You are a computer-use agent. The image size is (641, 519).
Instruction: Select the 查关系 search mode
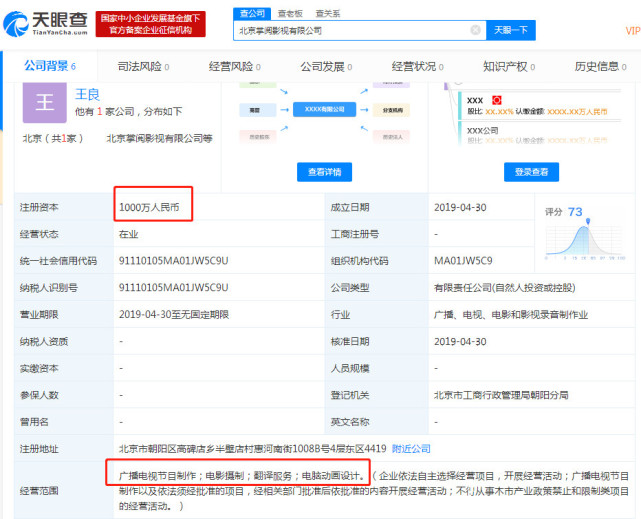point(328,13)
